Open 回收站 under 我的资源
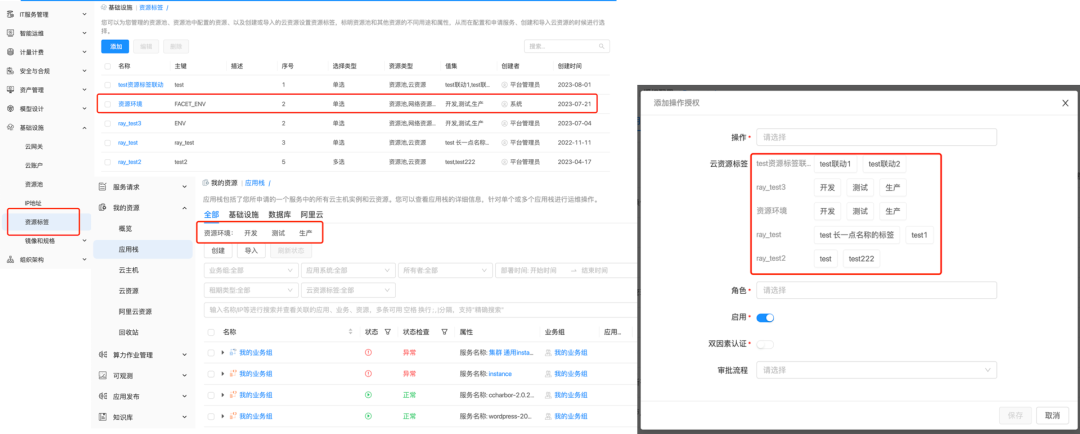Image resolution: width=1080 pixels, height=434 pixels. tap(128, 332)
